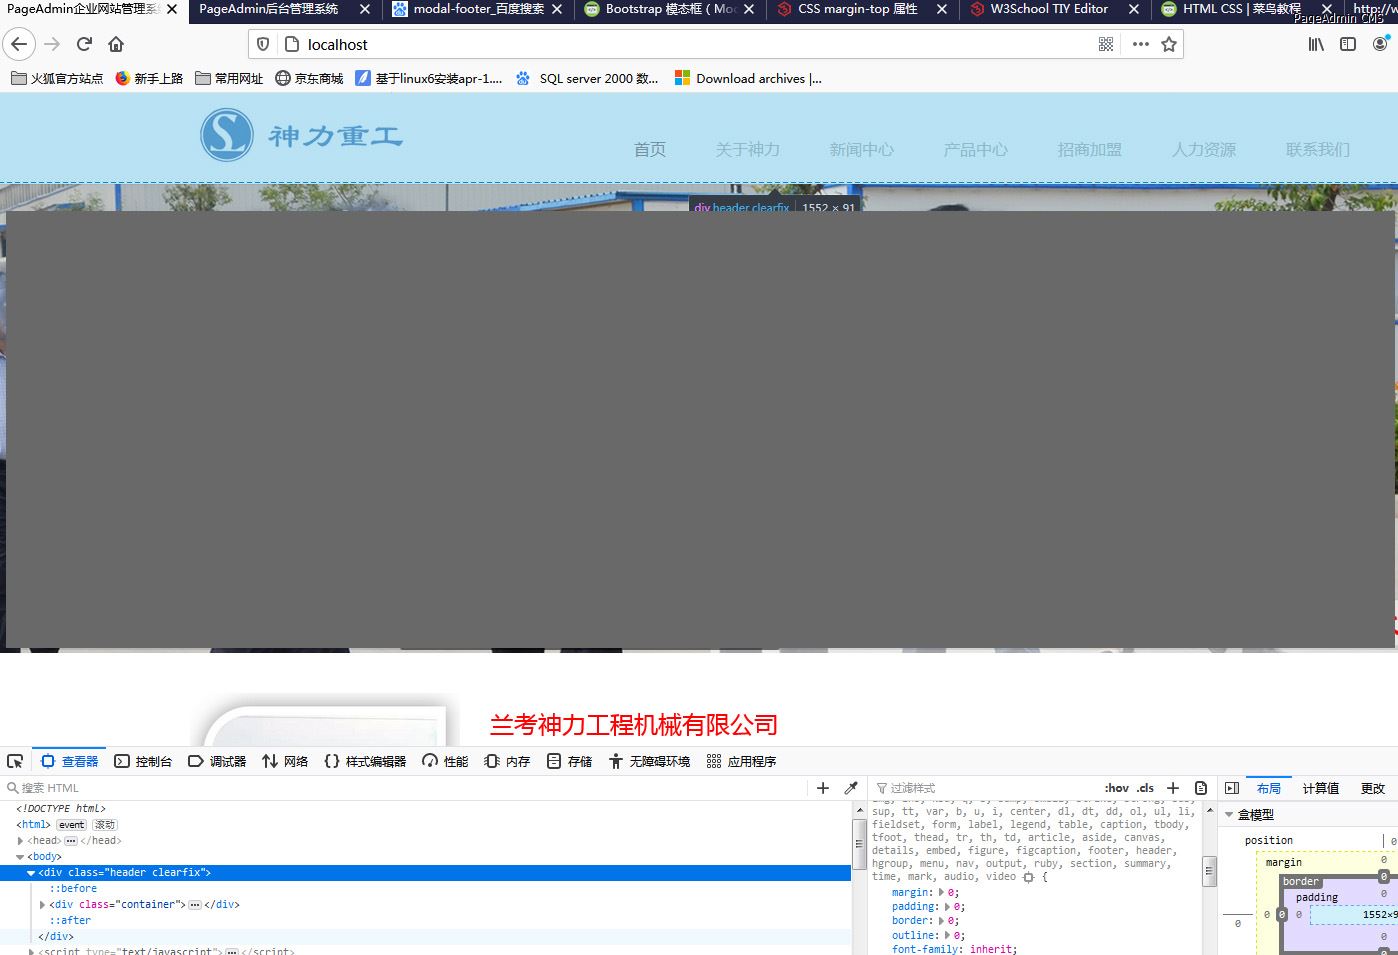
Task: Create a new node with plus icon
Action: click(823, 788)
